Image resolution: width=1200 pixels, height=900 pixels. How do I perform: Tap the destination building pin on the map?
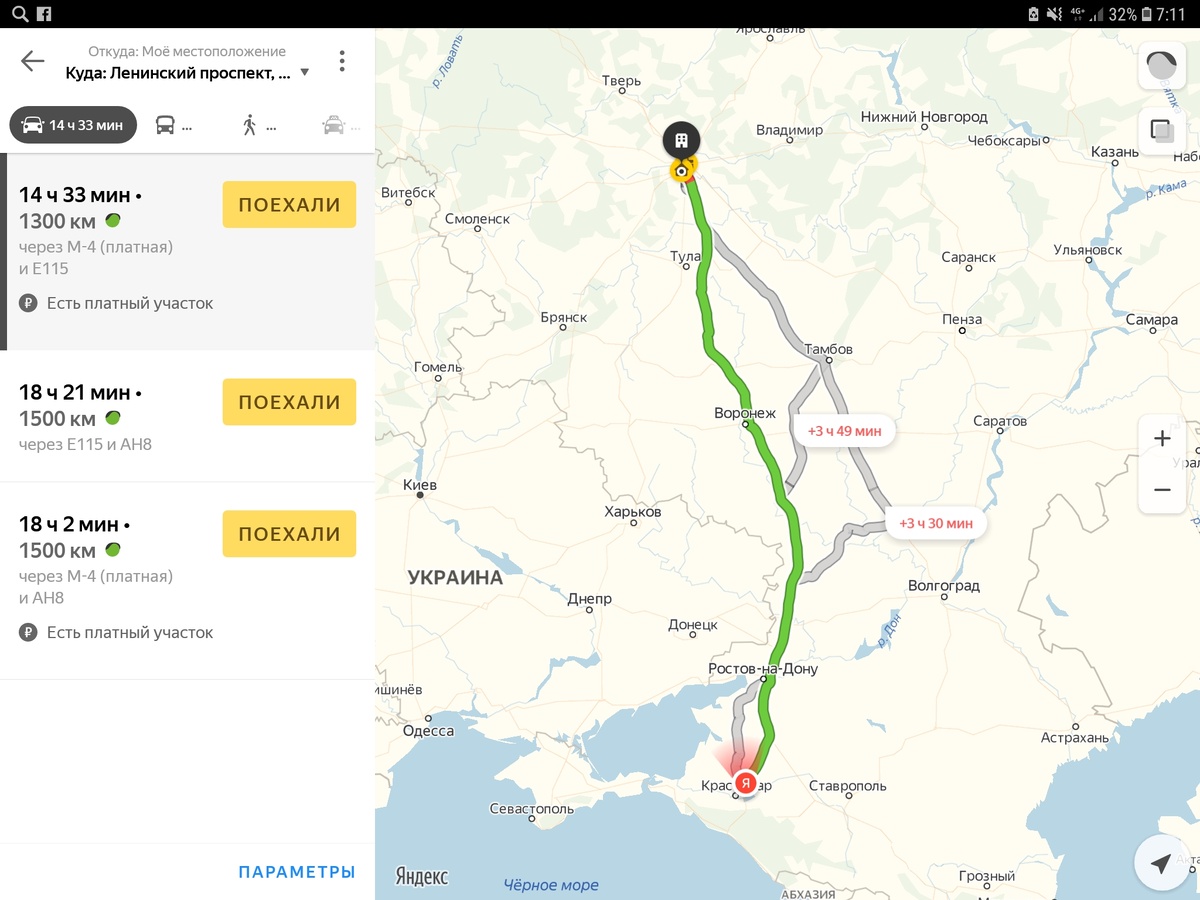[682, 141]
